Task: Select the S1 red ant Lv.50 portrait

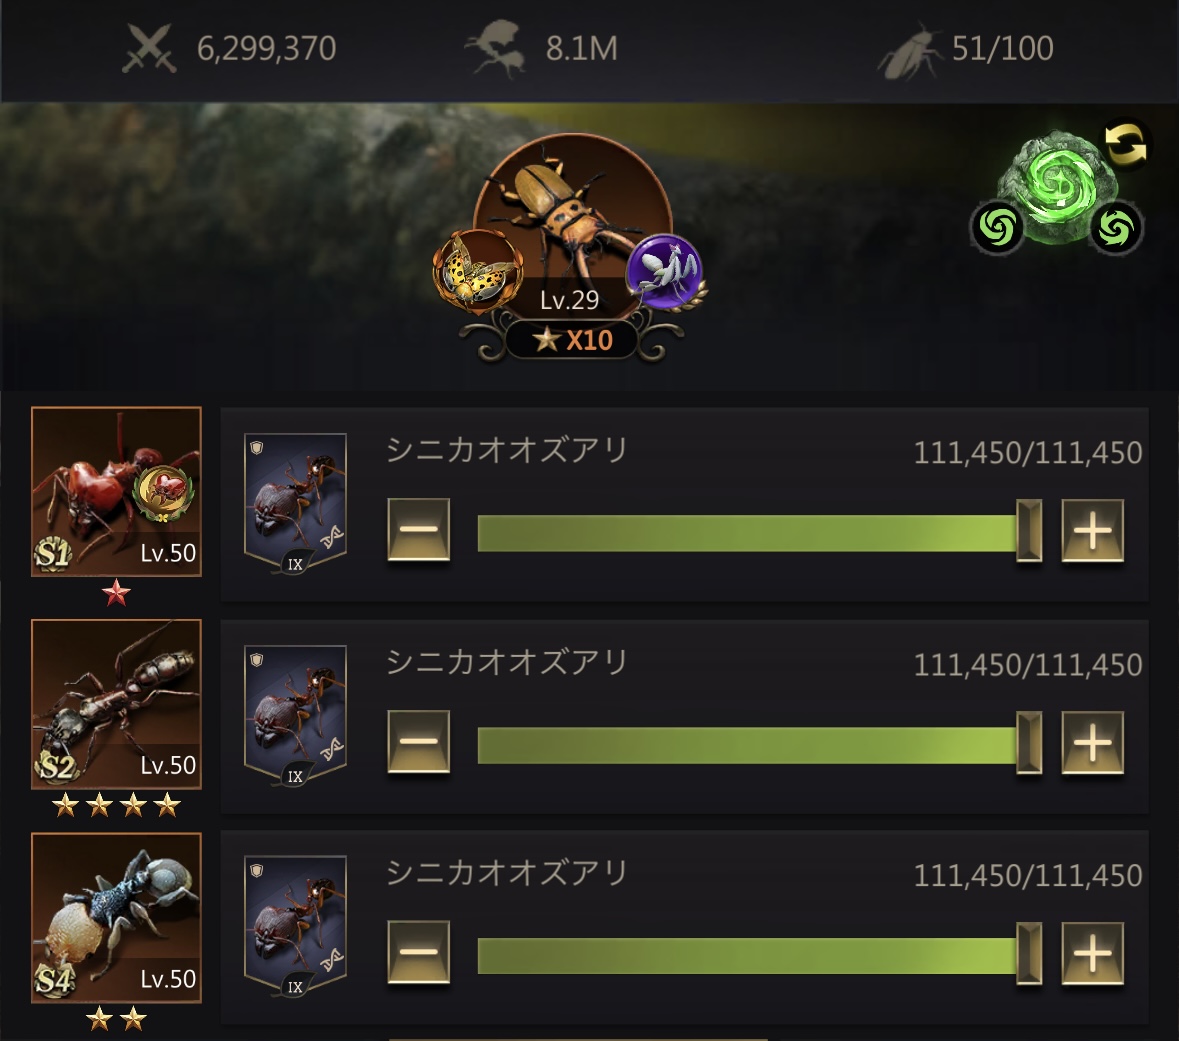Action: pyautogui.click(x=117, y=492)
